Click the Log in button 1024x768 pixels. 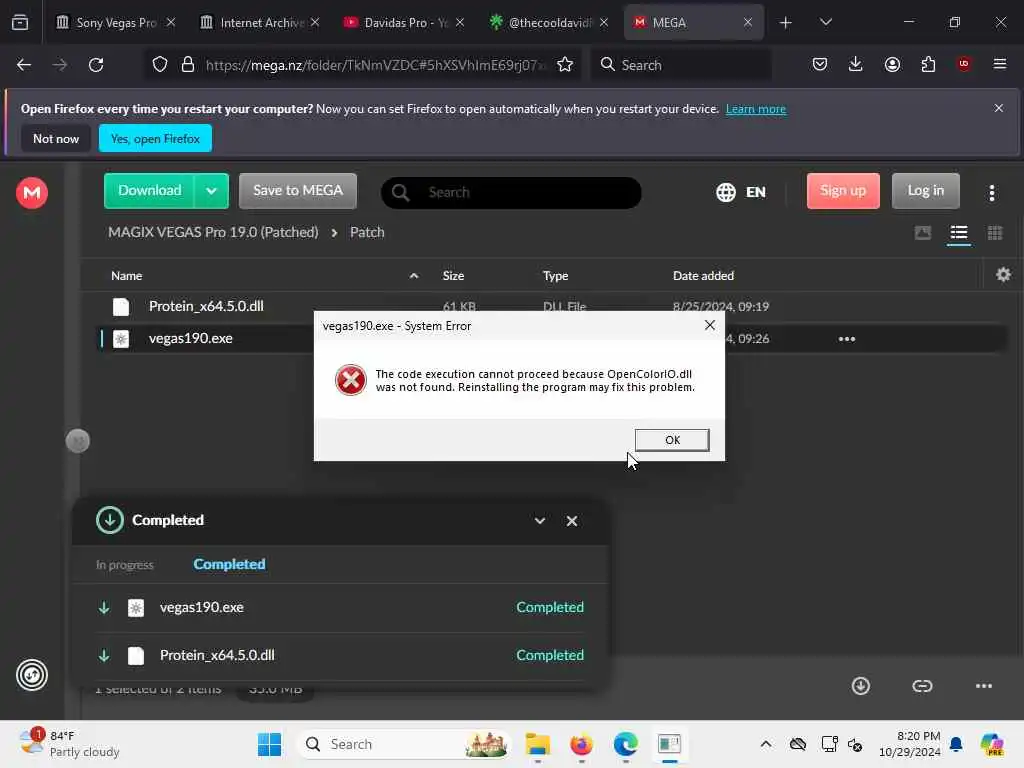925,191
